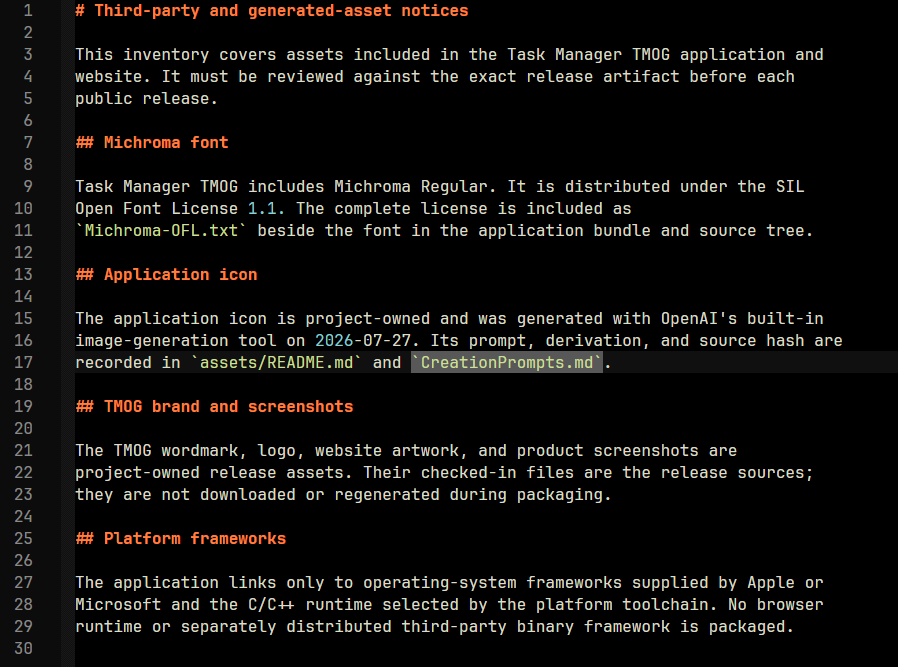Click the date 2026-07-27 in line 16
Viewport: 898px width, 667px height.
(363, 341)
